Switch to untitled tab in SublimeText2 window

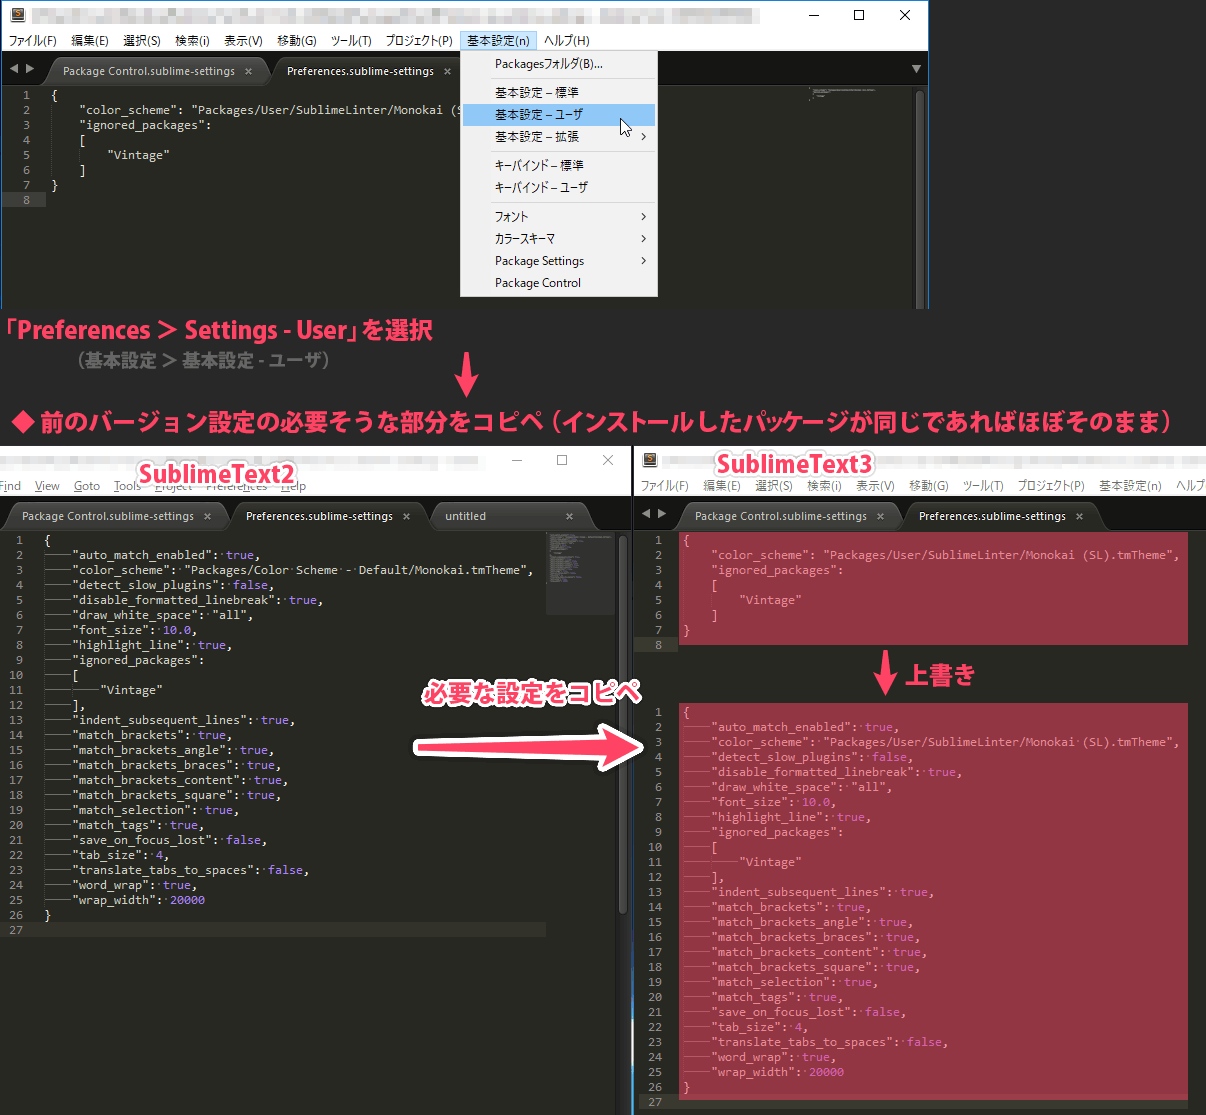click(x=466, y=516)
